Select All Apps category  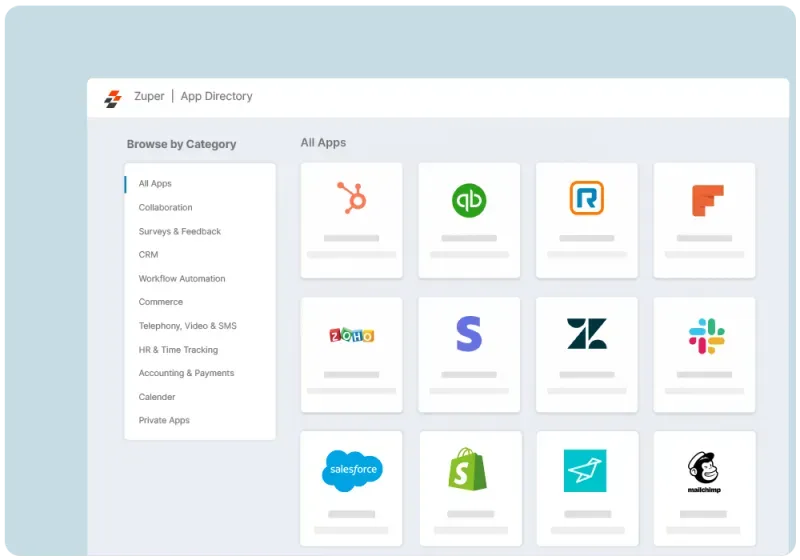(155, 184)
